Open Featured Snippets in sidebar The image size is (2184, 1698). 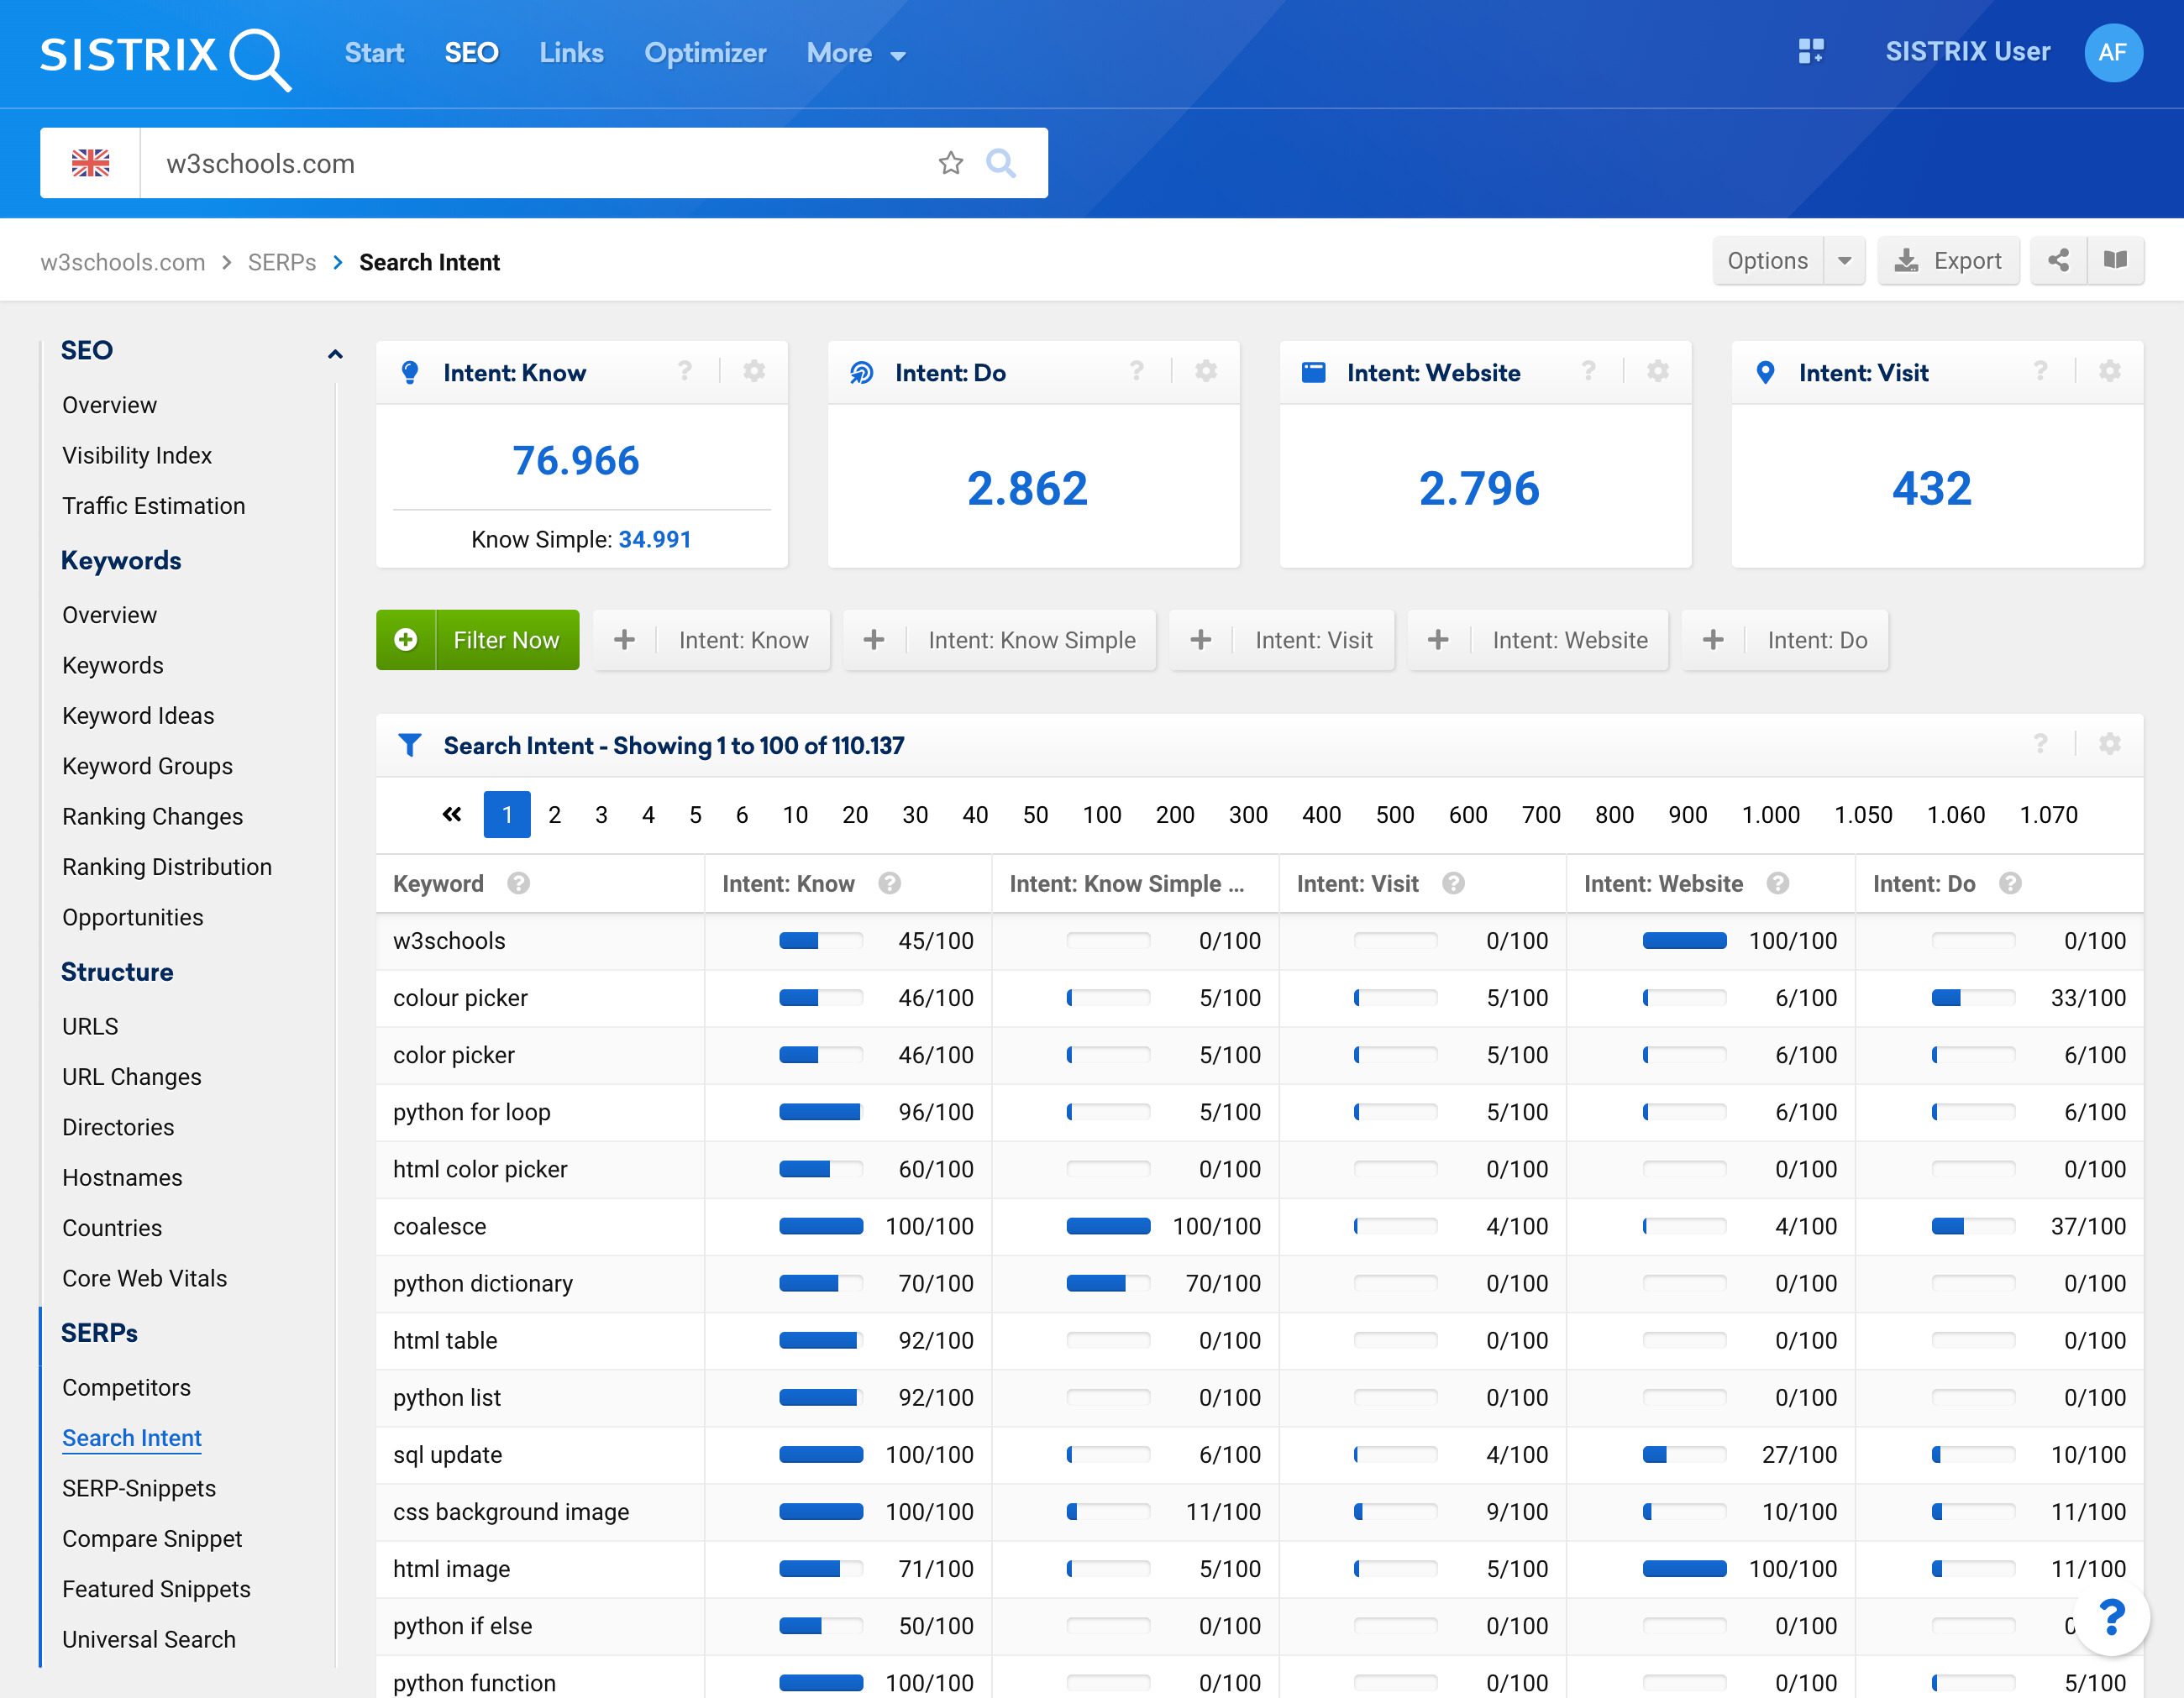coord(156,1589)
